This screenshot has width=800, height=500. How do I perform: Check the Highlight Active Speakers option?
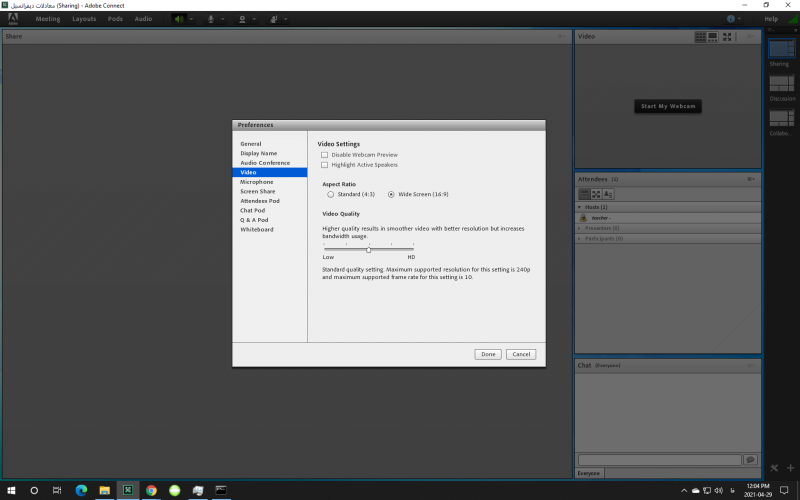324,165
